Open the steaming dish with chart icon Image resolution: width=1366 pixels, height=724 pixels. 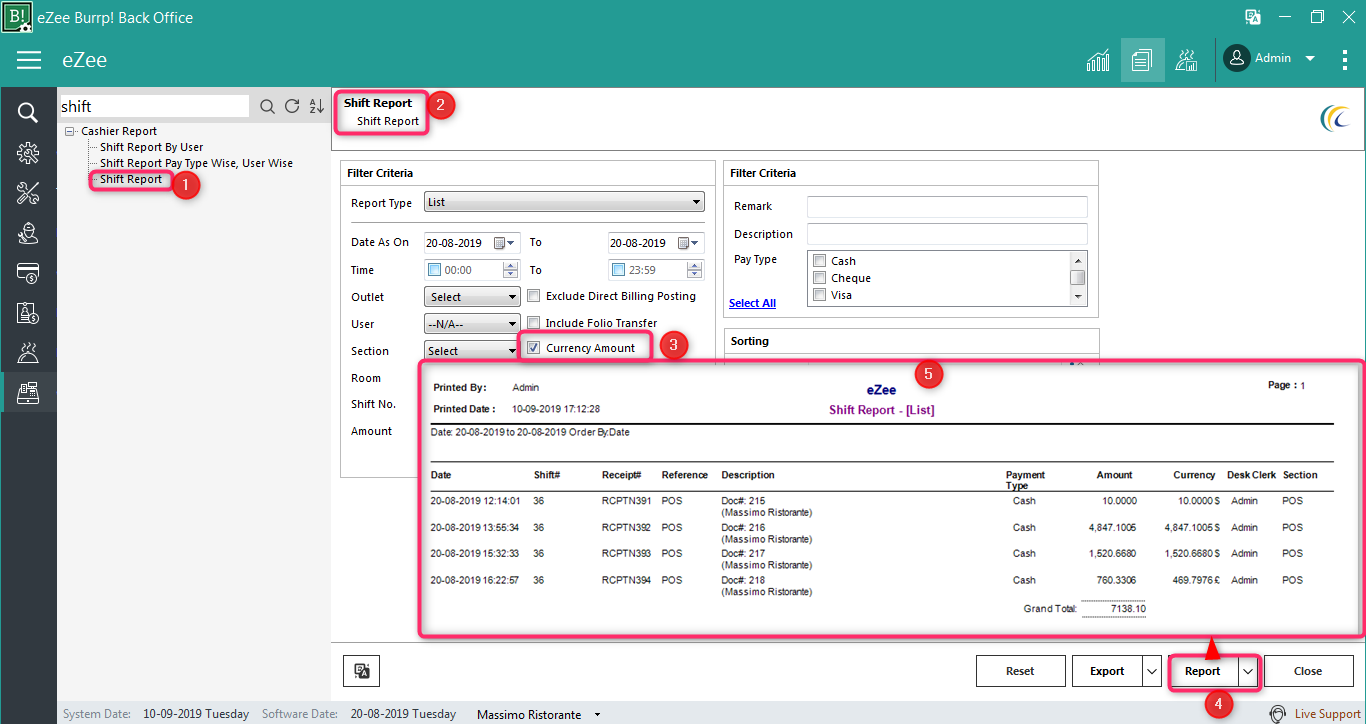click(1186, 60)
